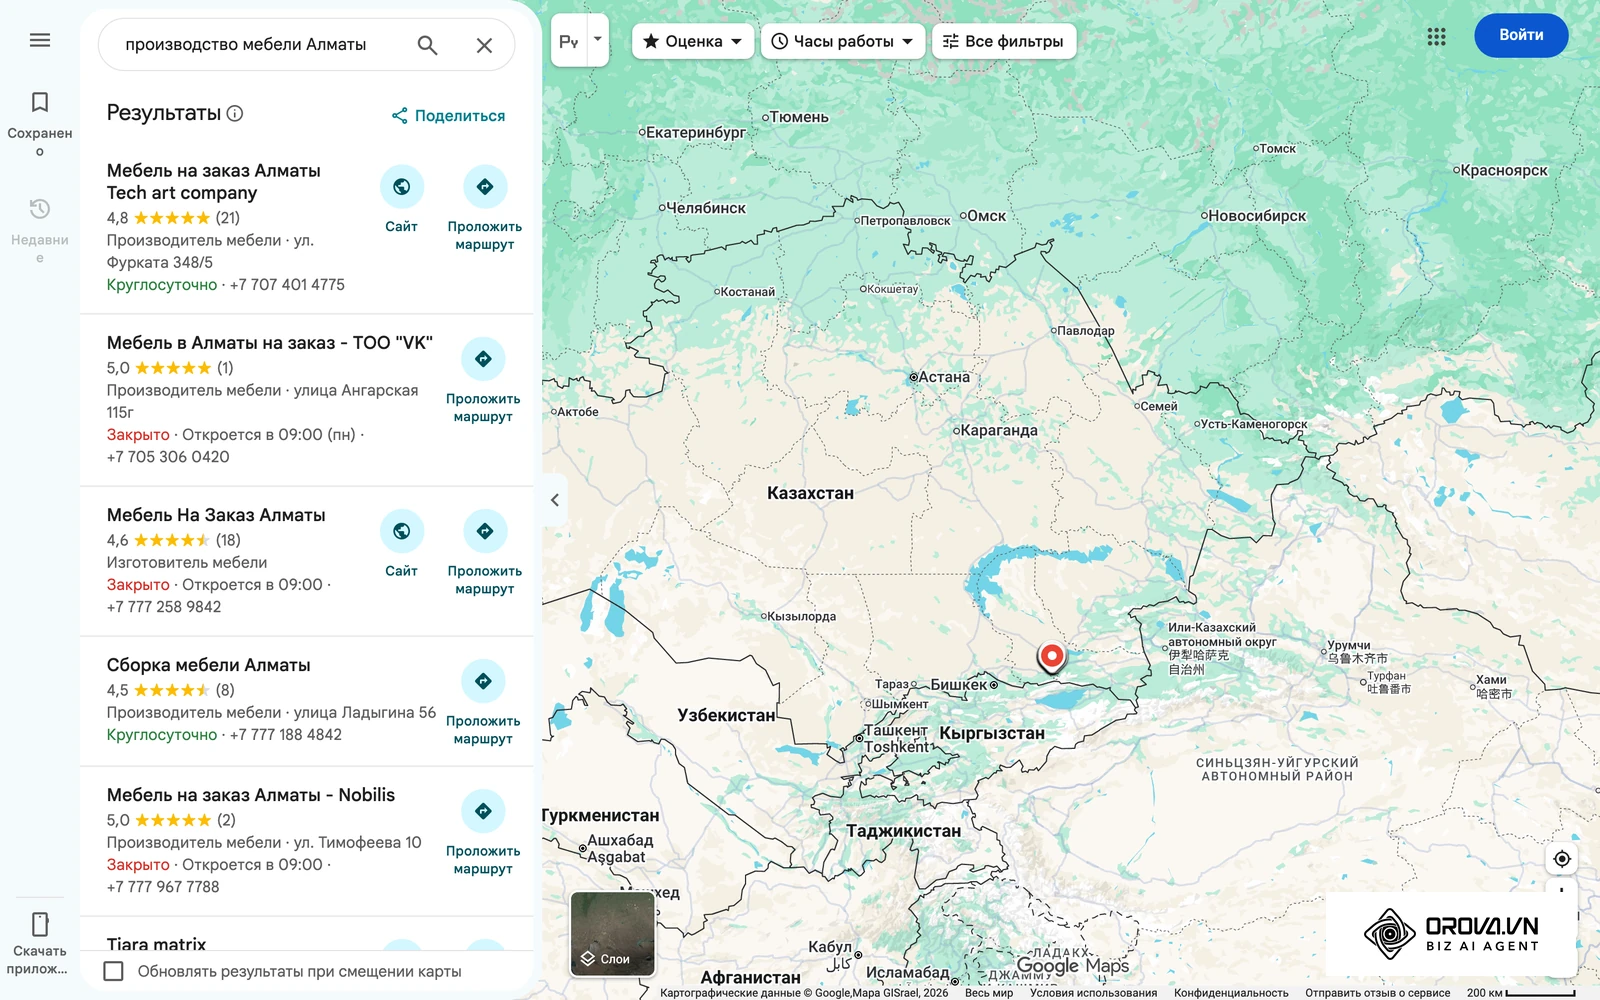Open Все фильтры filters panel
1600x1000 pixels.
(1004, 41)
